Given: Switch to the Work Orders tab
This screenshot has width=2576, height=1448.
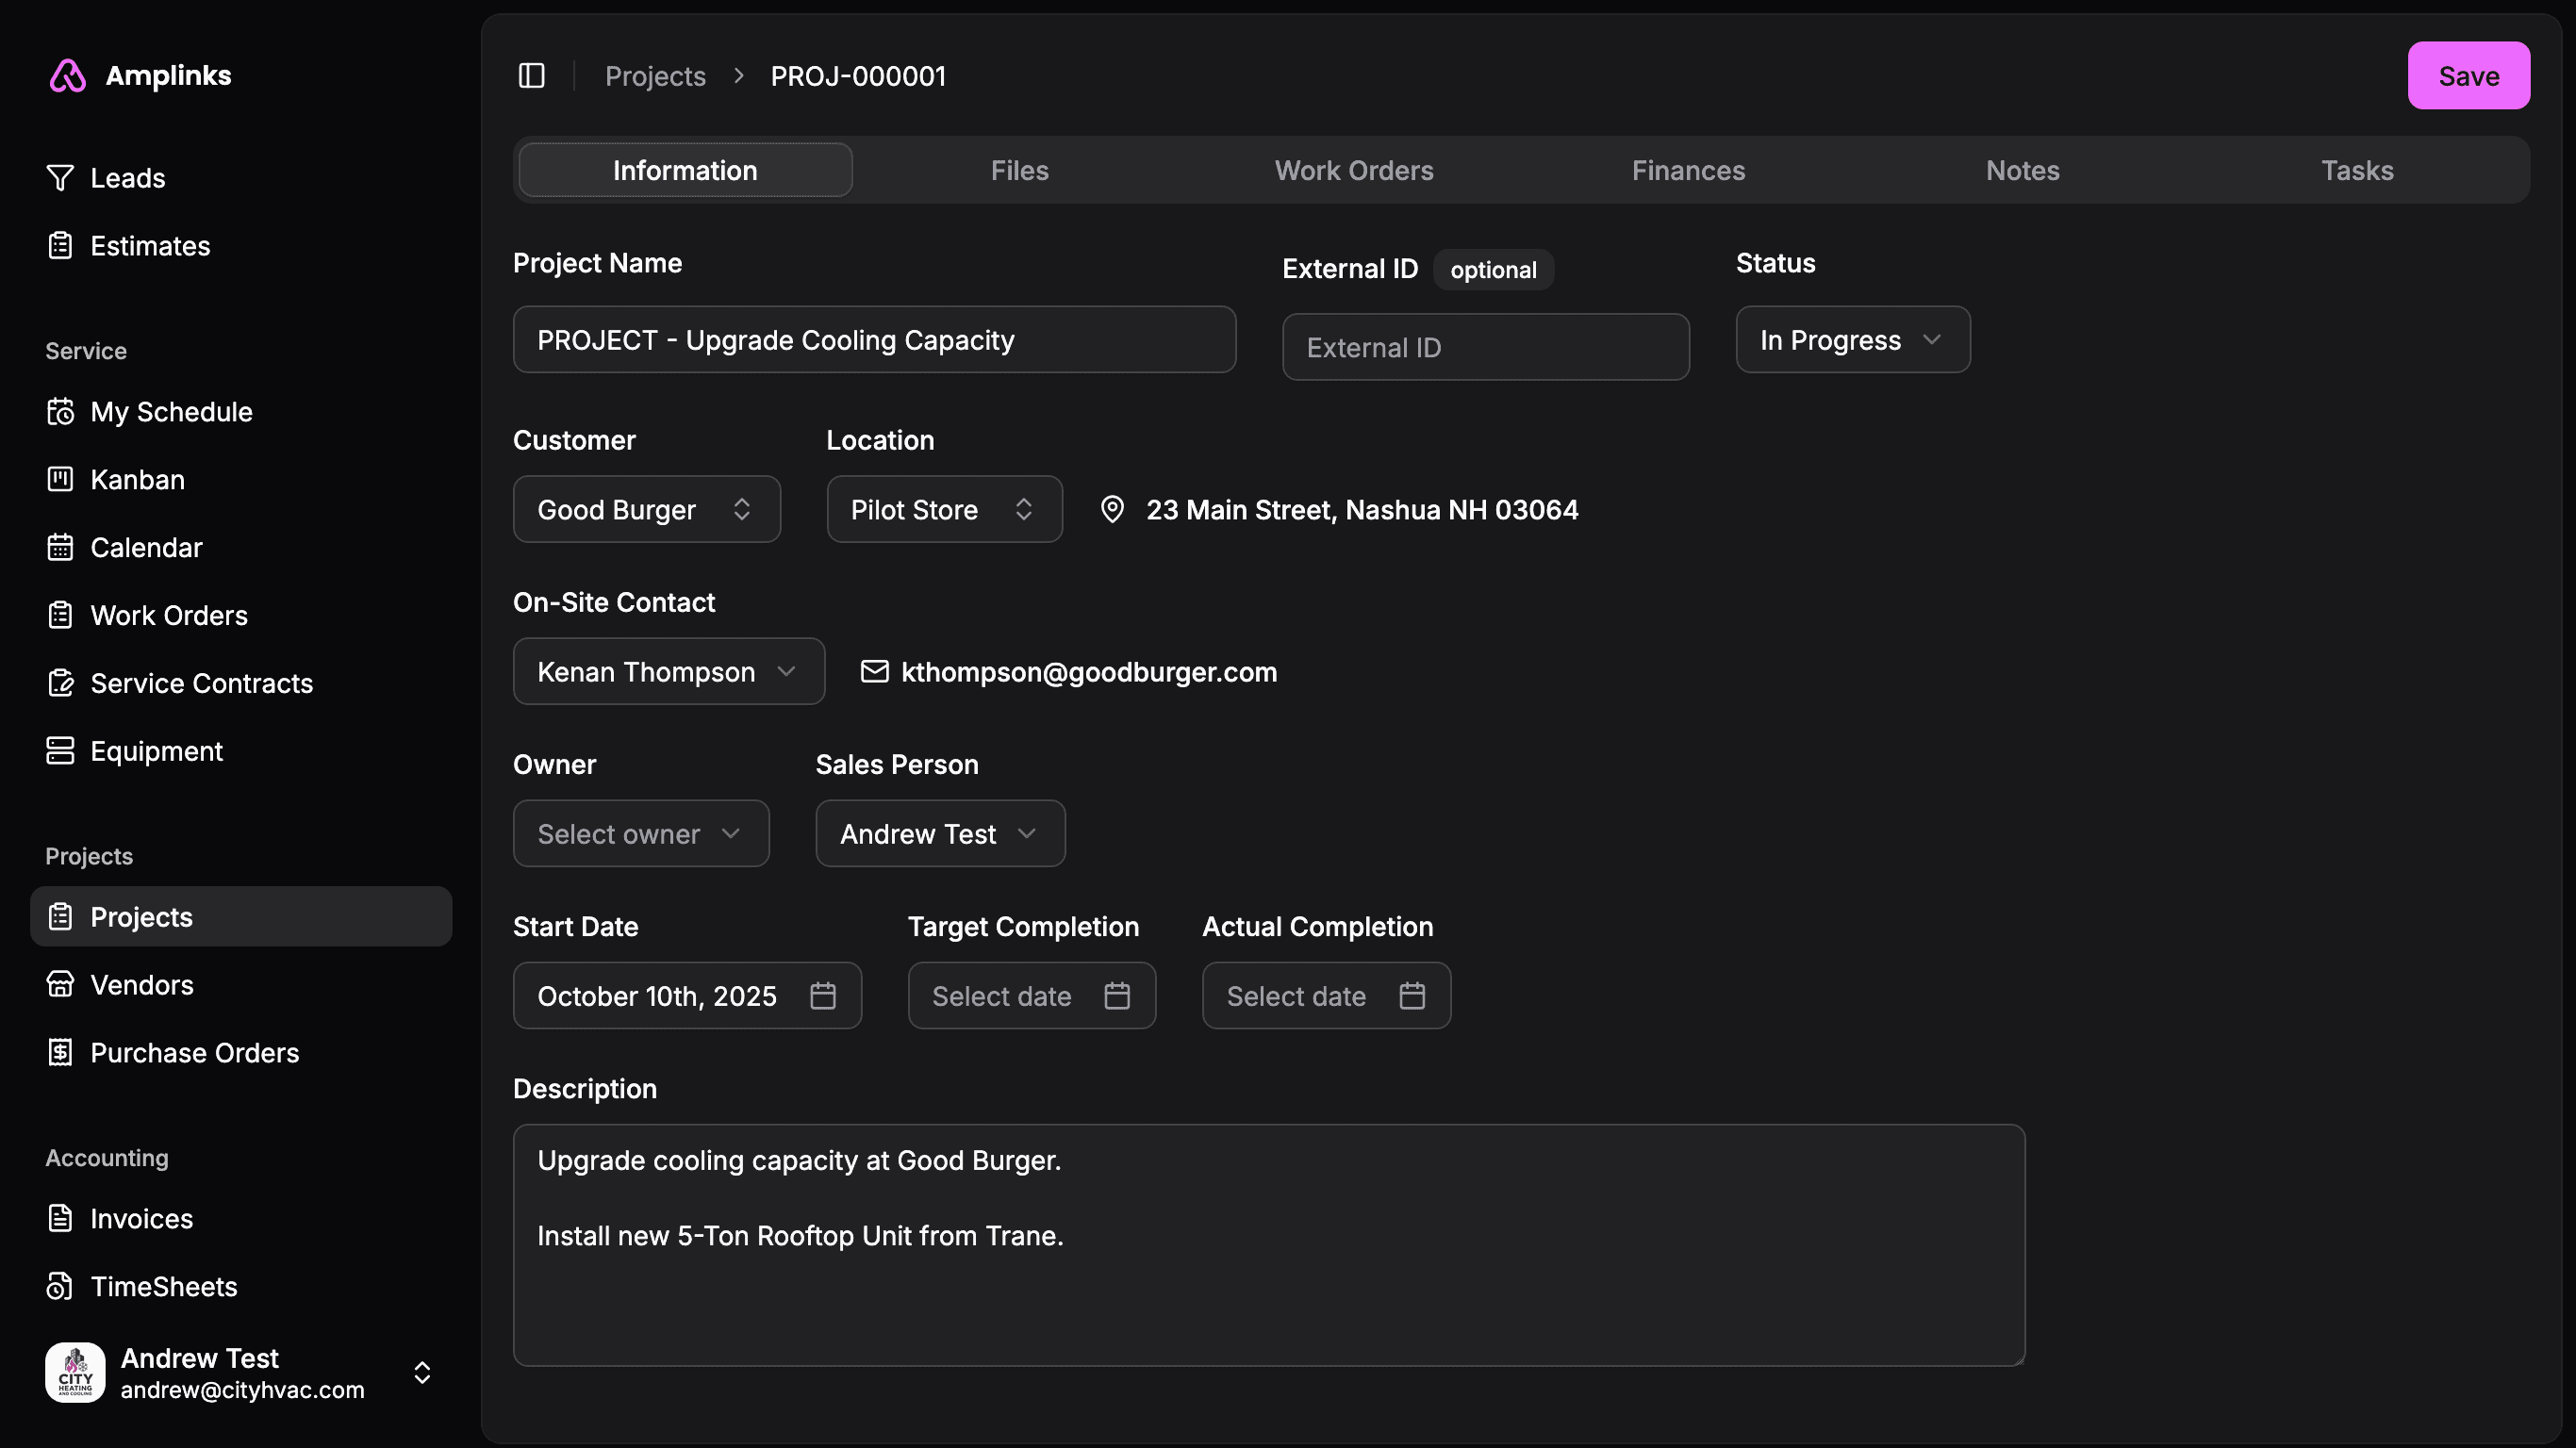Looking at the screenshot, I should click(x=1353, y=171).
